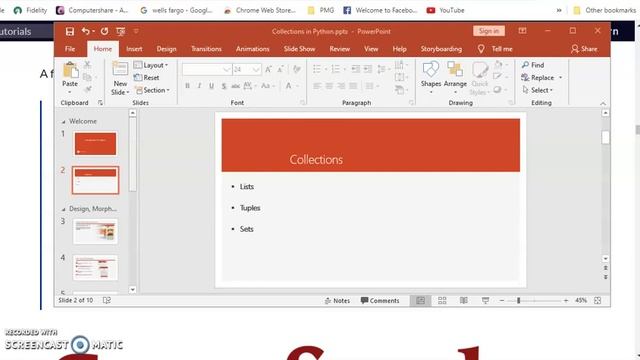Viewport: 640px width, 360px height.
Task: Open the Fidelity bookmark in Chrome
Action: (30, 10)
